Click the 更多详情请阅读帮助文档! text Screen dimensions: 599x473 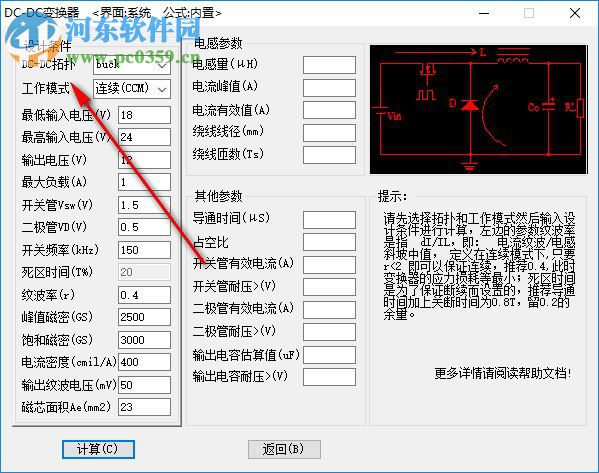[503, 373]
